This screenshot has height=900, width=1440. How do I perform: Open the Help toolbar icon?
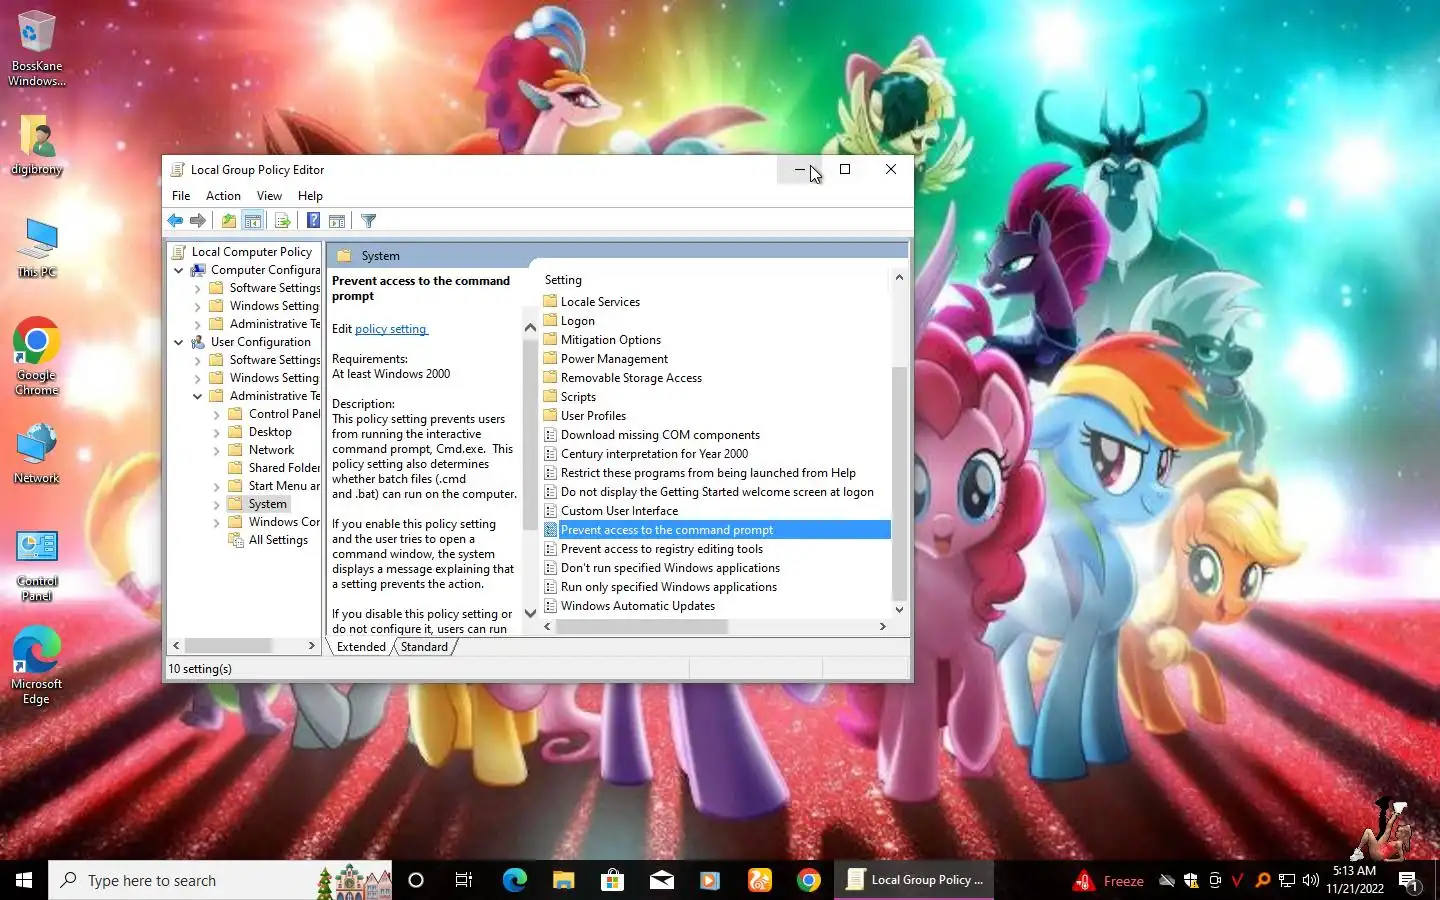pos(313,221)
